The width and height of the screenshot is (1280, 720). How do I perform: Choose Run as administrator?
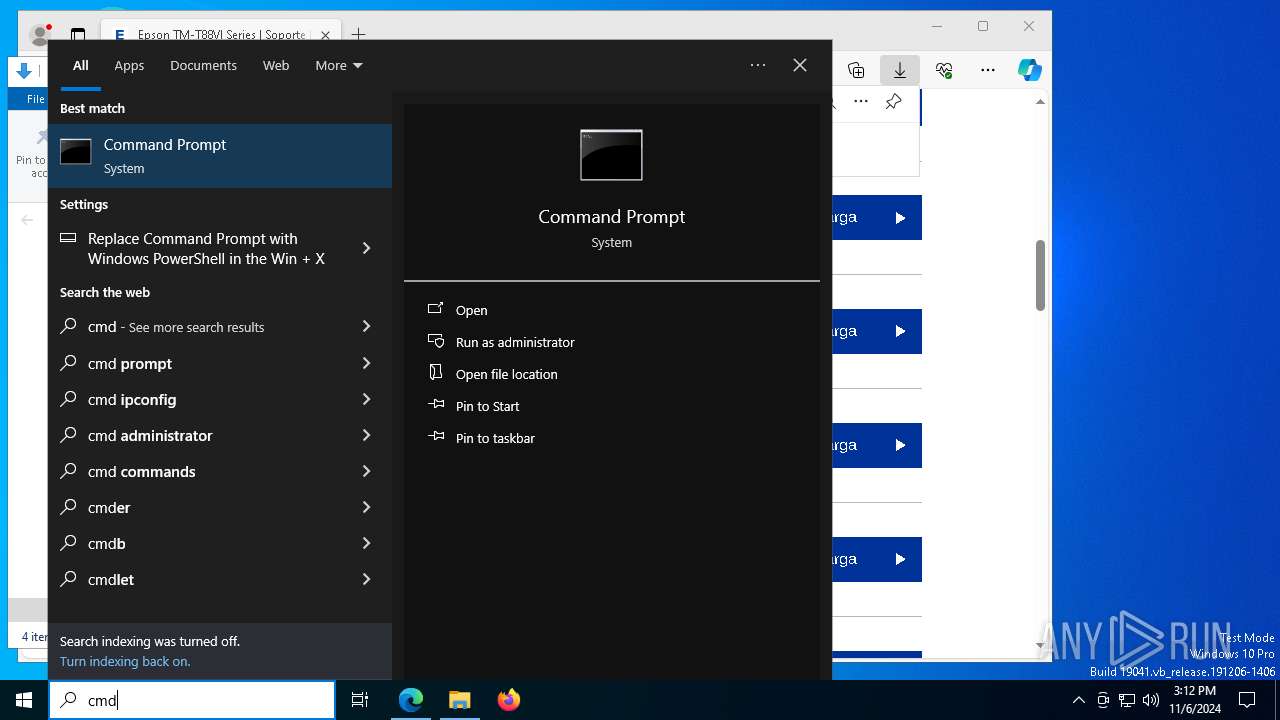pos(515,342)
